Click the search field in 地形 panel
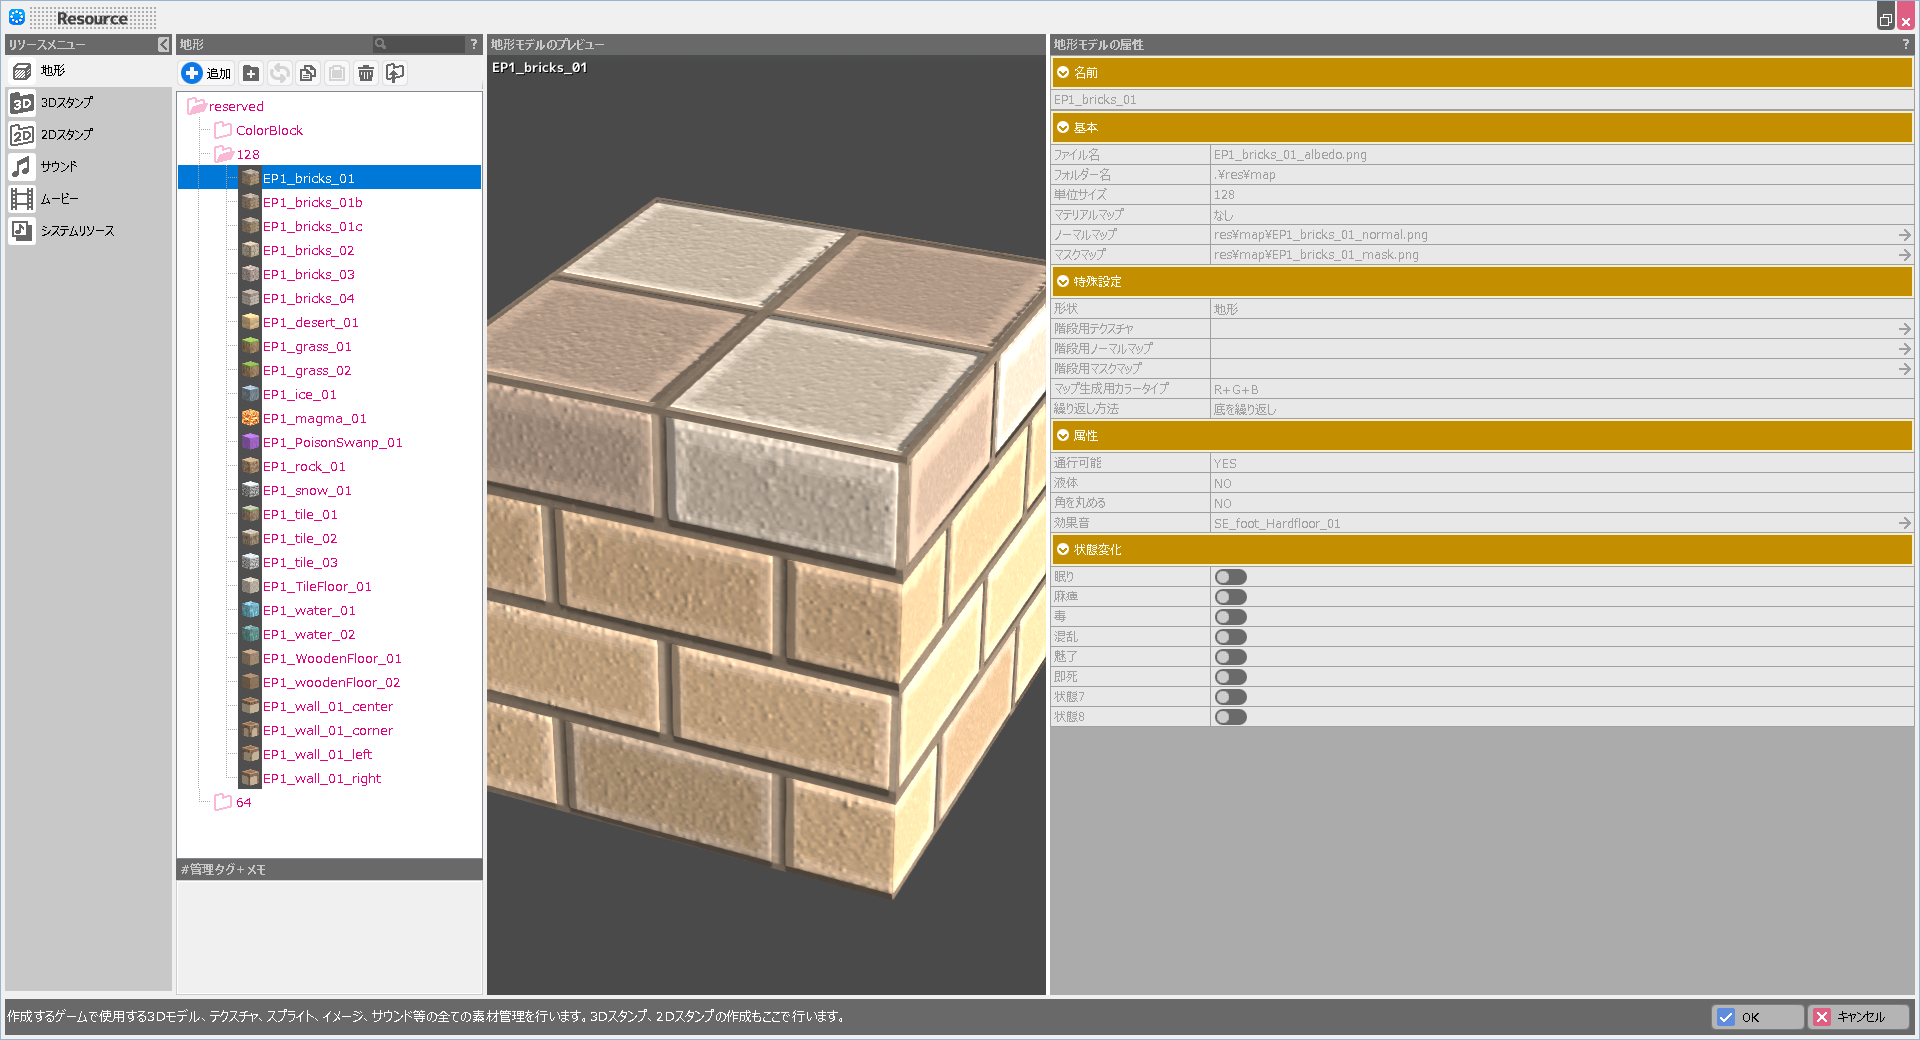Screen dimensions: 1920x1040 pos(425,45)
